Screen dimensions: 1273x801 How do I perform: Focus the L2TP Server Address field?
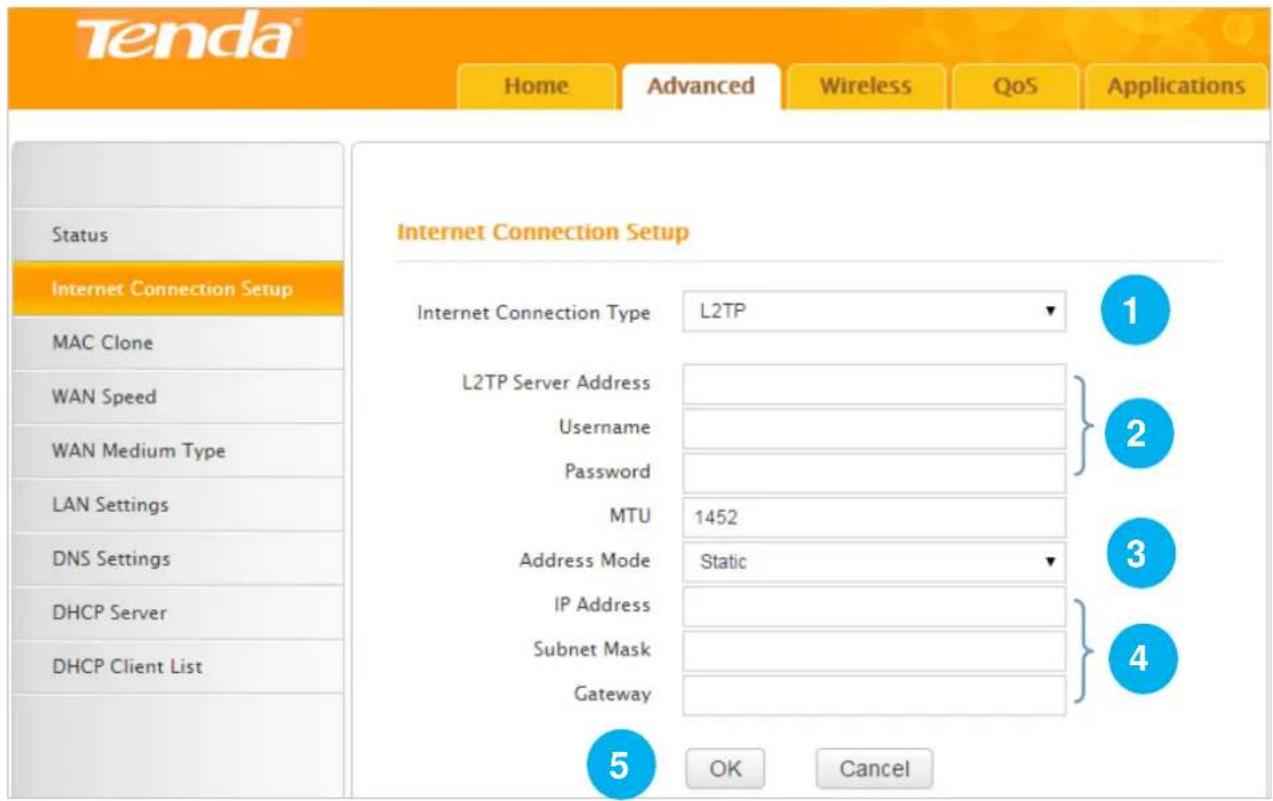[874, 384]
